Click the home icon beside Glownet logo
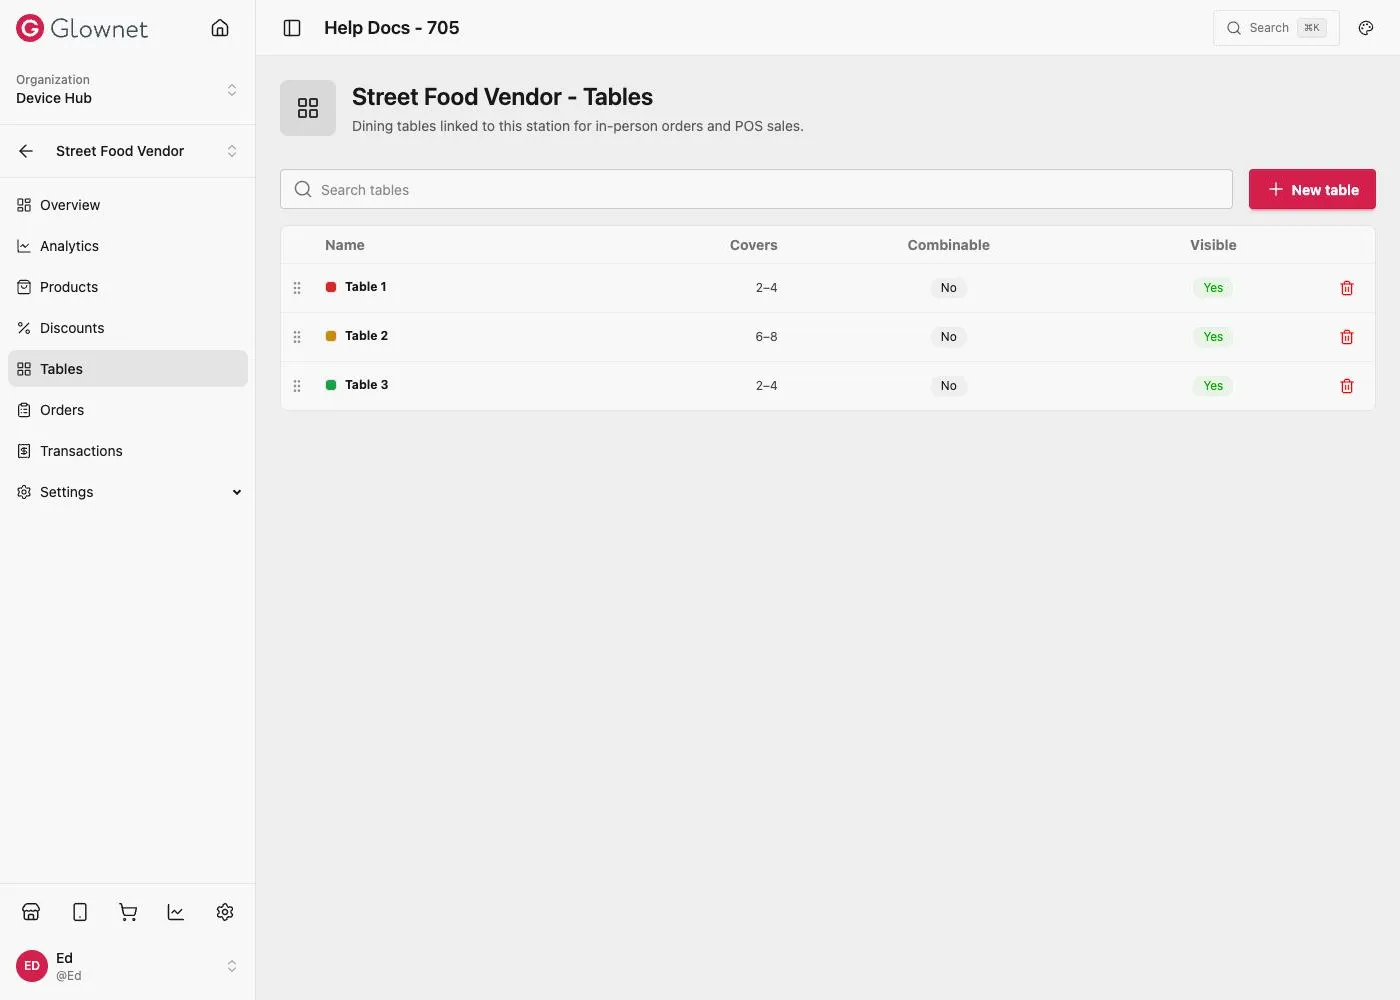This screenshot has width=1400, height=1000. [220, 28]
